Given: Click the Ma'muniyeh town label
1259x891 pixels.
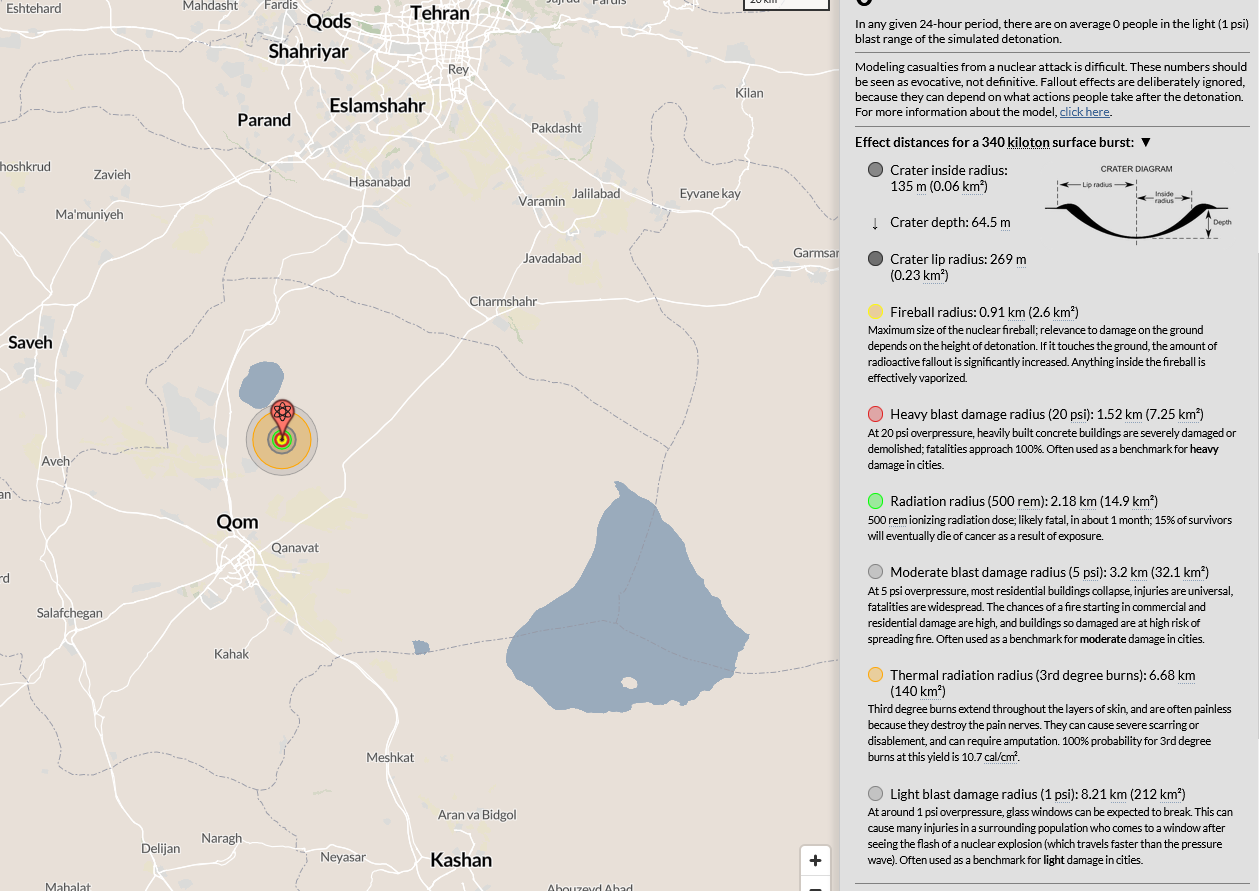Looking at the screenshot, I should (x=89, y=214).
